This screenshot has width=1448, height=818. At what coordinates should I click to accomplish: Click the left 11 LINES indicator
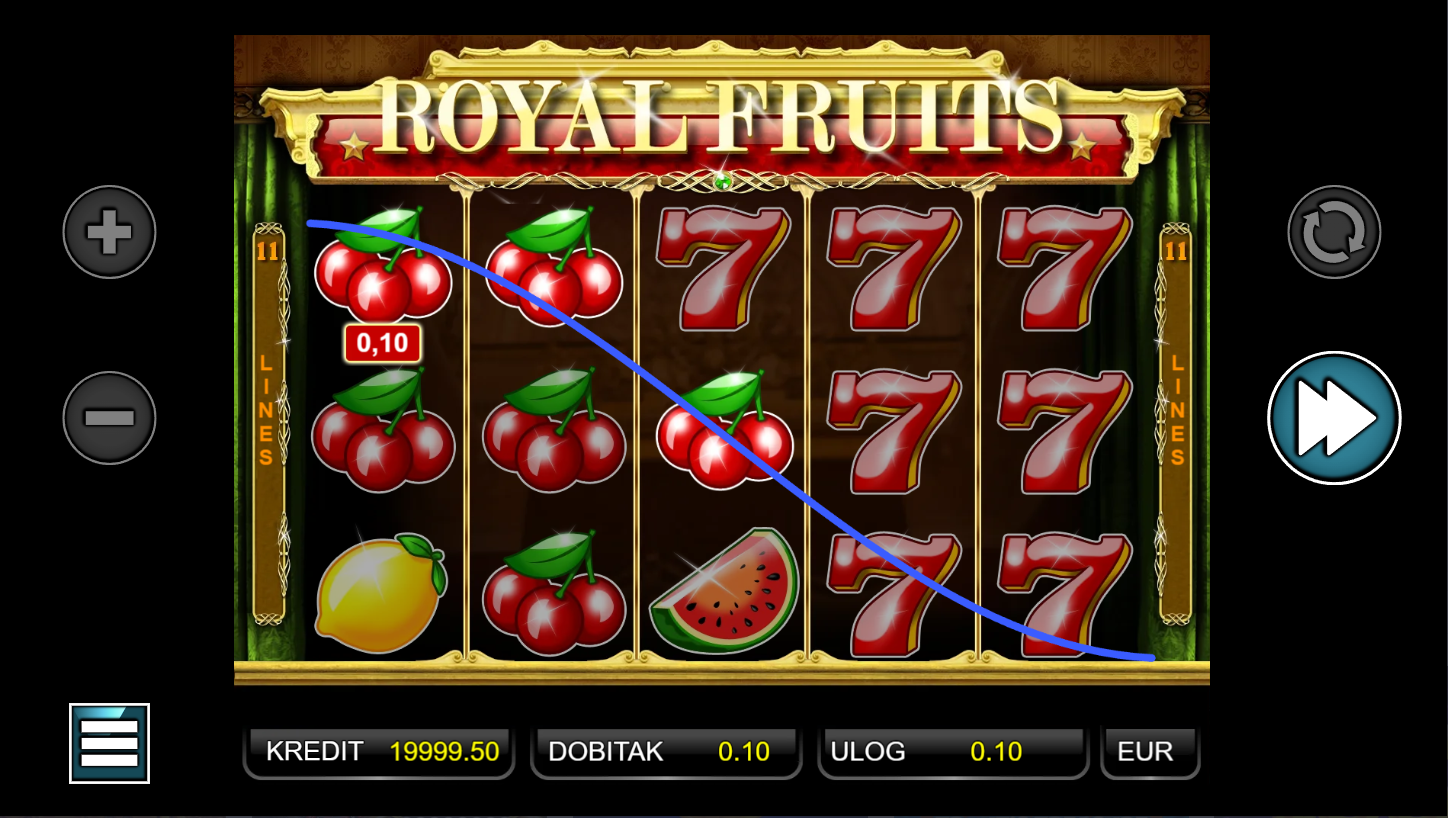(x=268, y=424)
